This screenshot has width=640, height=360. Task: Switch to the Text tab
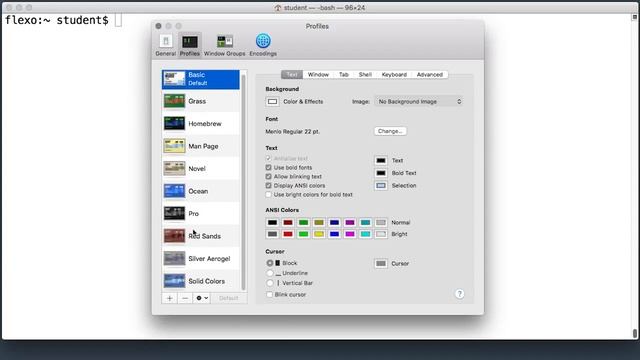[x=292, y=75]
